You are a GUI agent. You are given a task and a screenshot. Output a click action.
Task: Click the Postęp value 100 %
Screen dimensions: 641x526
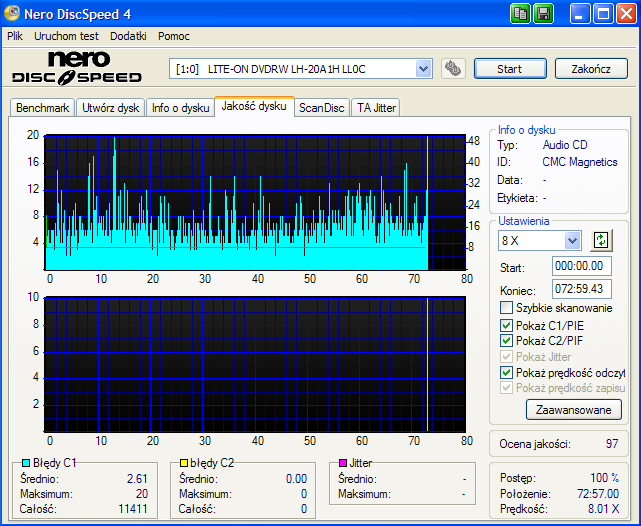[x=605, y=478]
